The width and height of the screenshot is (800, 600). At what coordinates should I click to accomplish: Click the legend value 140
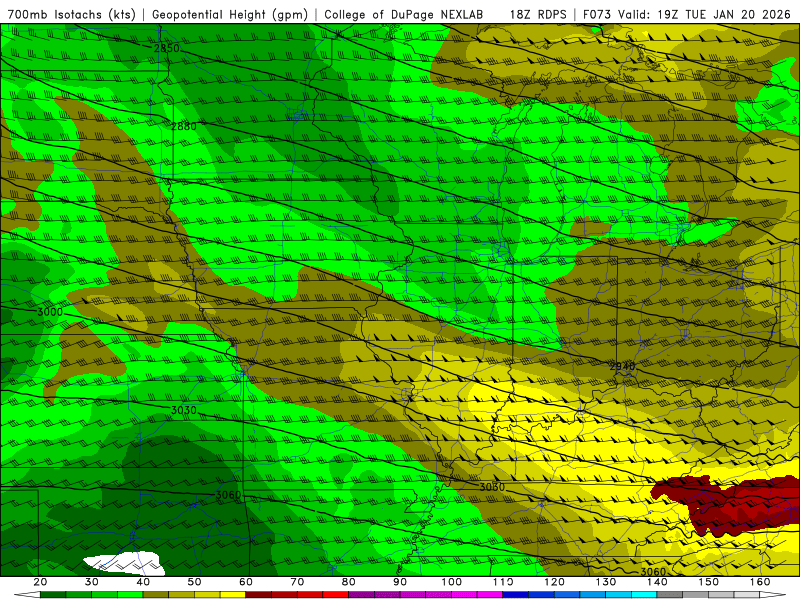click(x=657, y=582)
